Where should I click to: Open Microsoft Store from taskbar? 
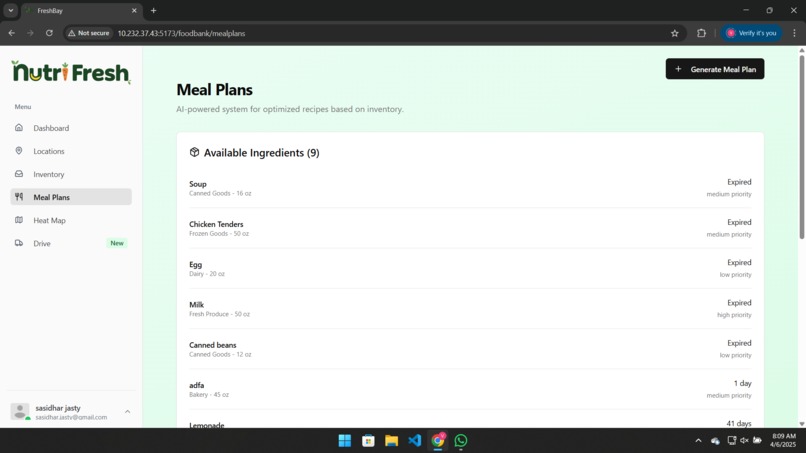tap(368, 441)
